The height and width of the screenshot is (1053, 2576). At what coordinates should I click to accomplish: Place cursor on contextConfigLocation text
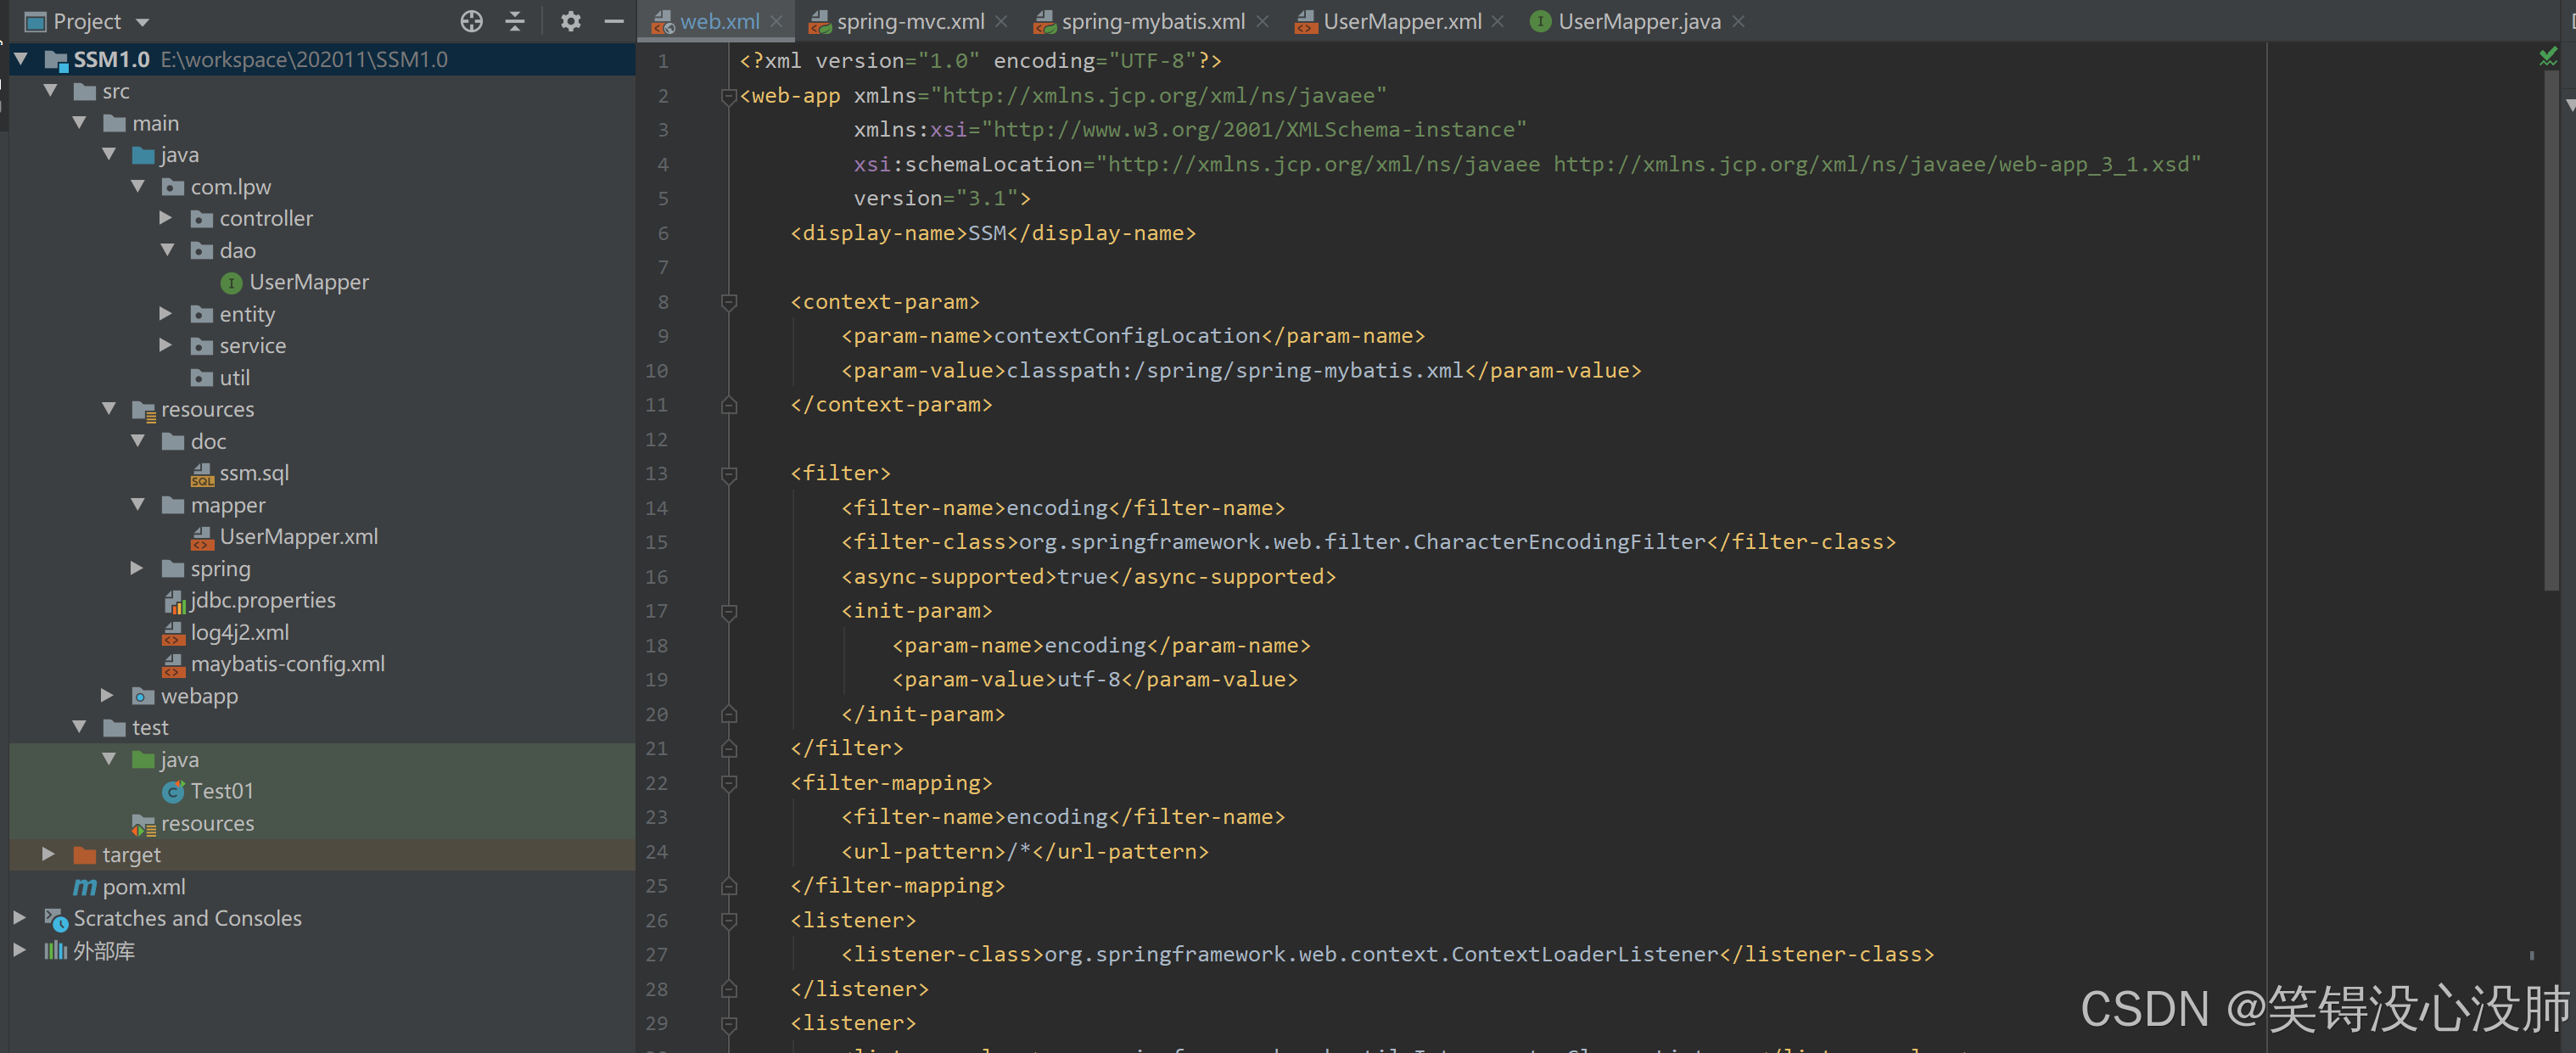pyautogui.click(x=1127, y=336)
